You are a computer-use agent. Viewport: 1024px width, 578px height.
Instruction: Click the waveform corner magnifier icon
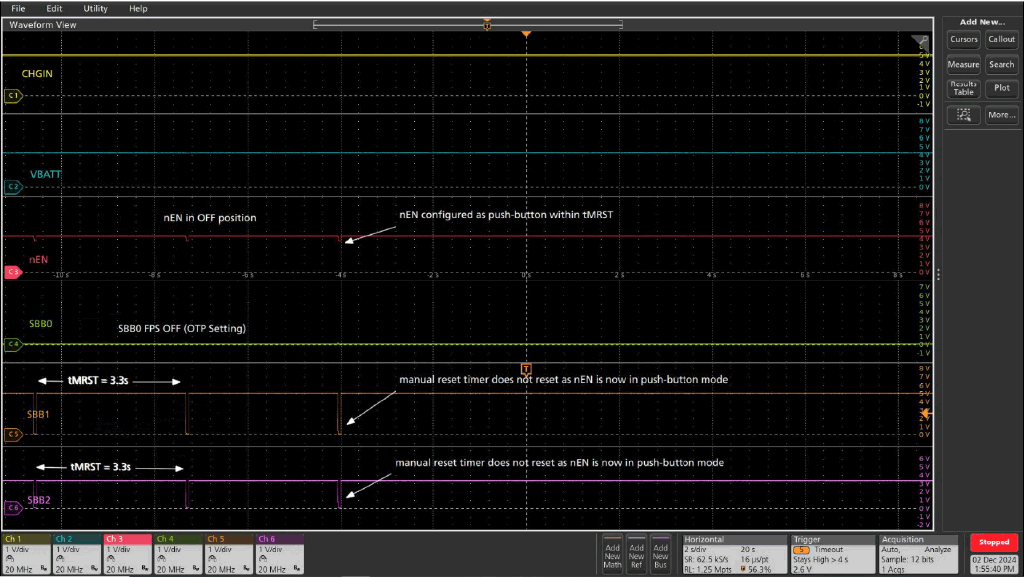[922, 42]
